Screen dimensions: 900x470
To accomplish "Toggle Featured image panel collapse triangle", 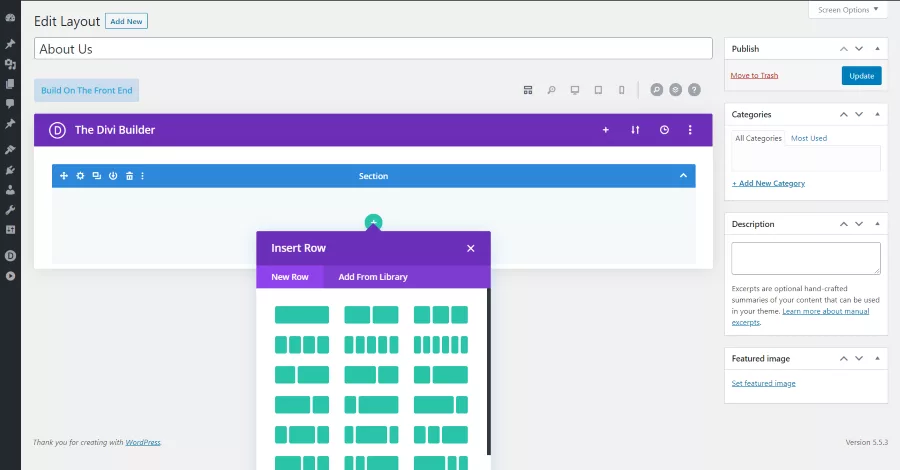I will [877, 358].
